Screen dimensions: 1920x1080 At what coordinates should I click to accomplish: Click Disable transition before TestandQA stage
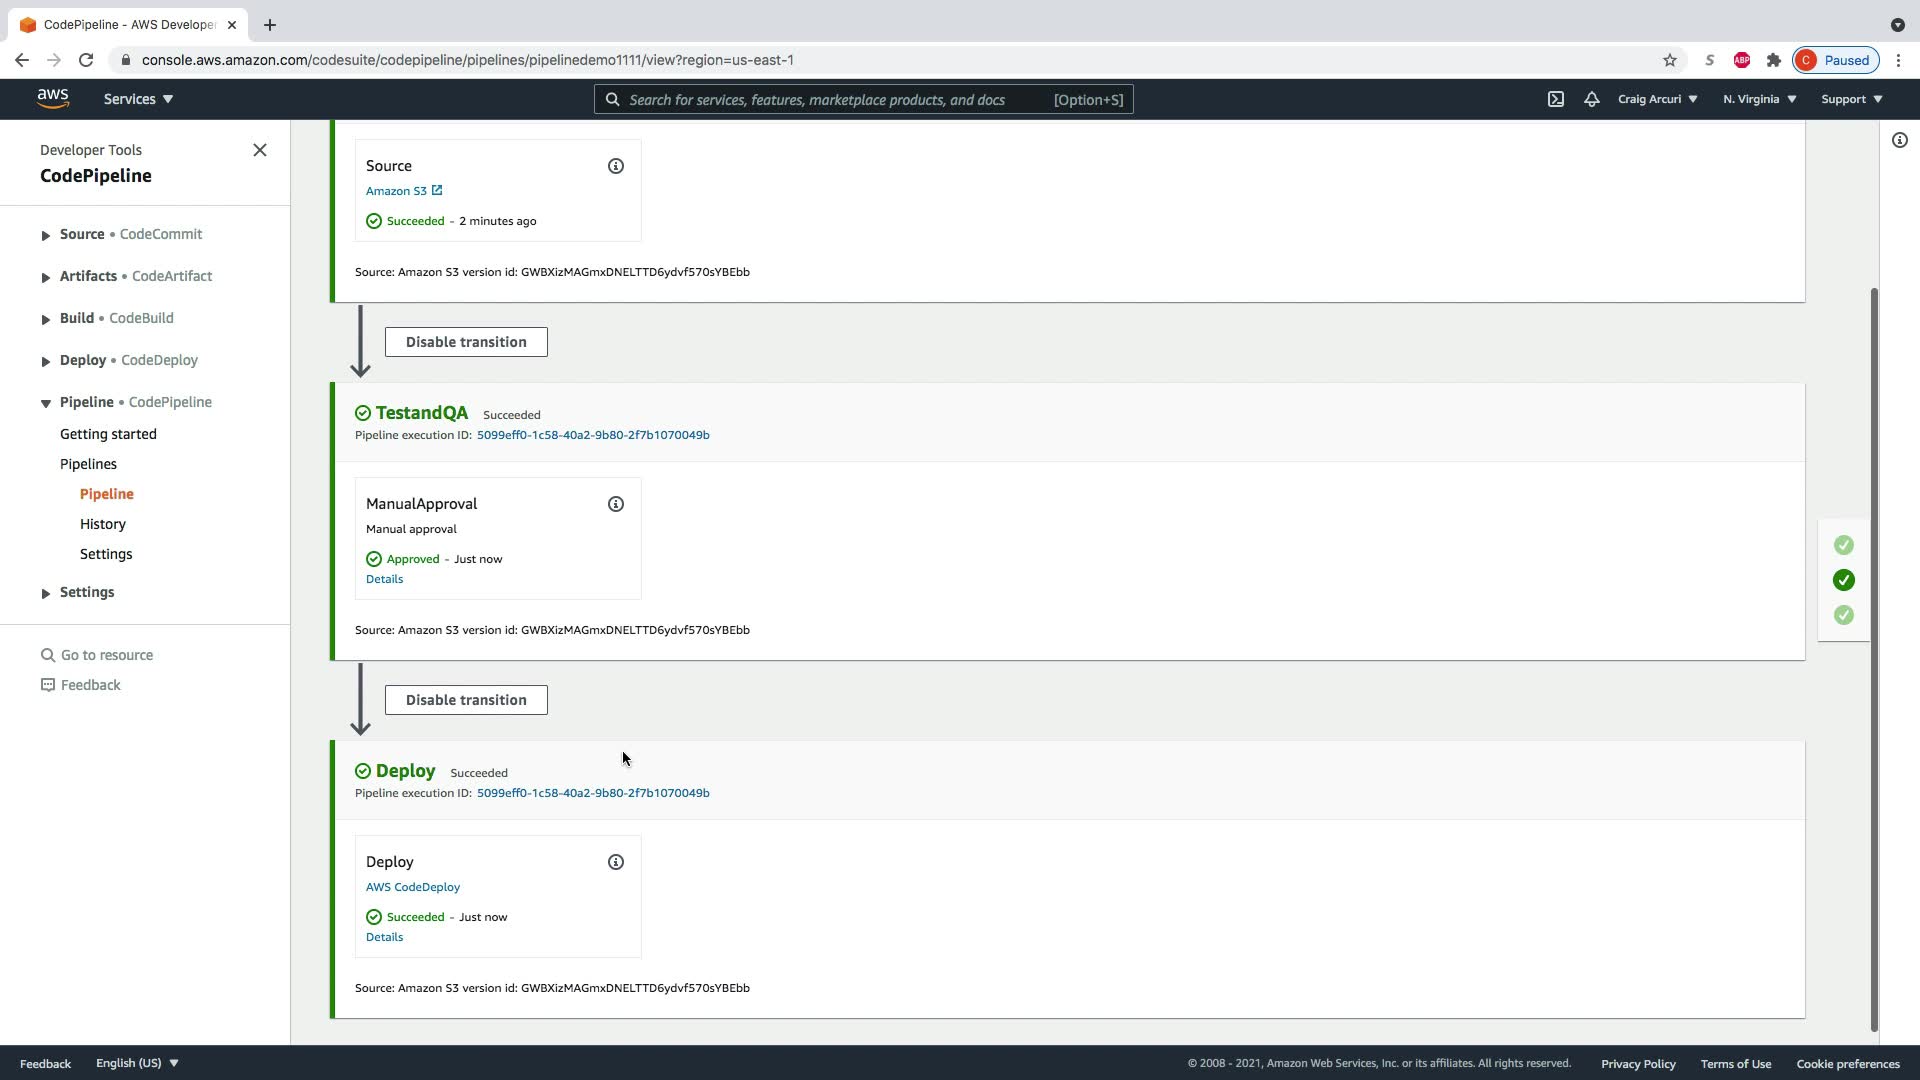[x=466, y=342]
